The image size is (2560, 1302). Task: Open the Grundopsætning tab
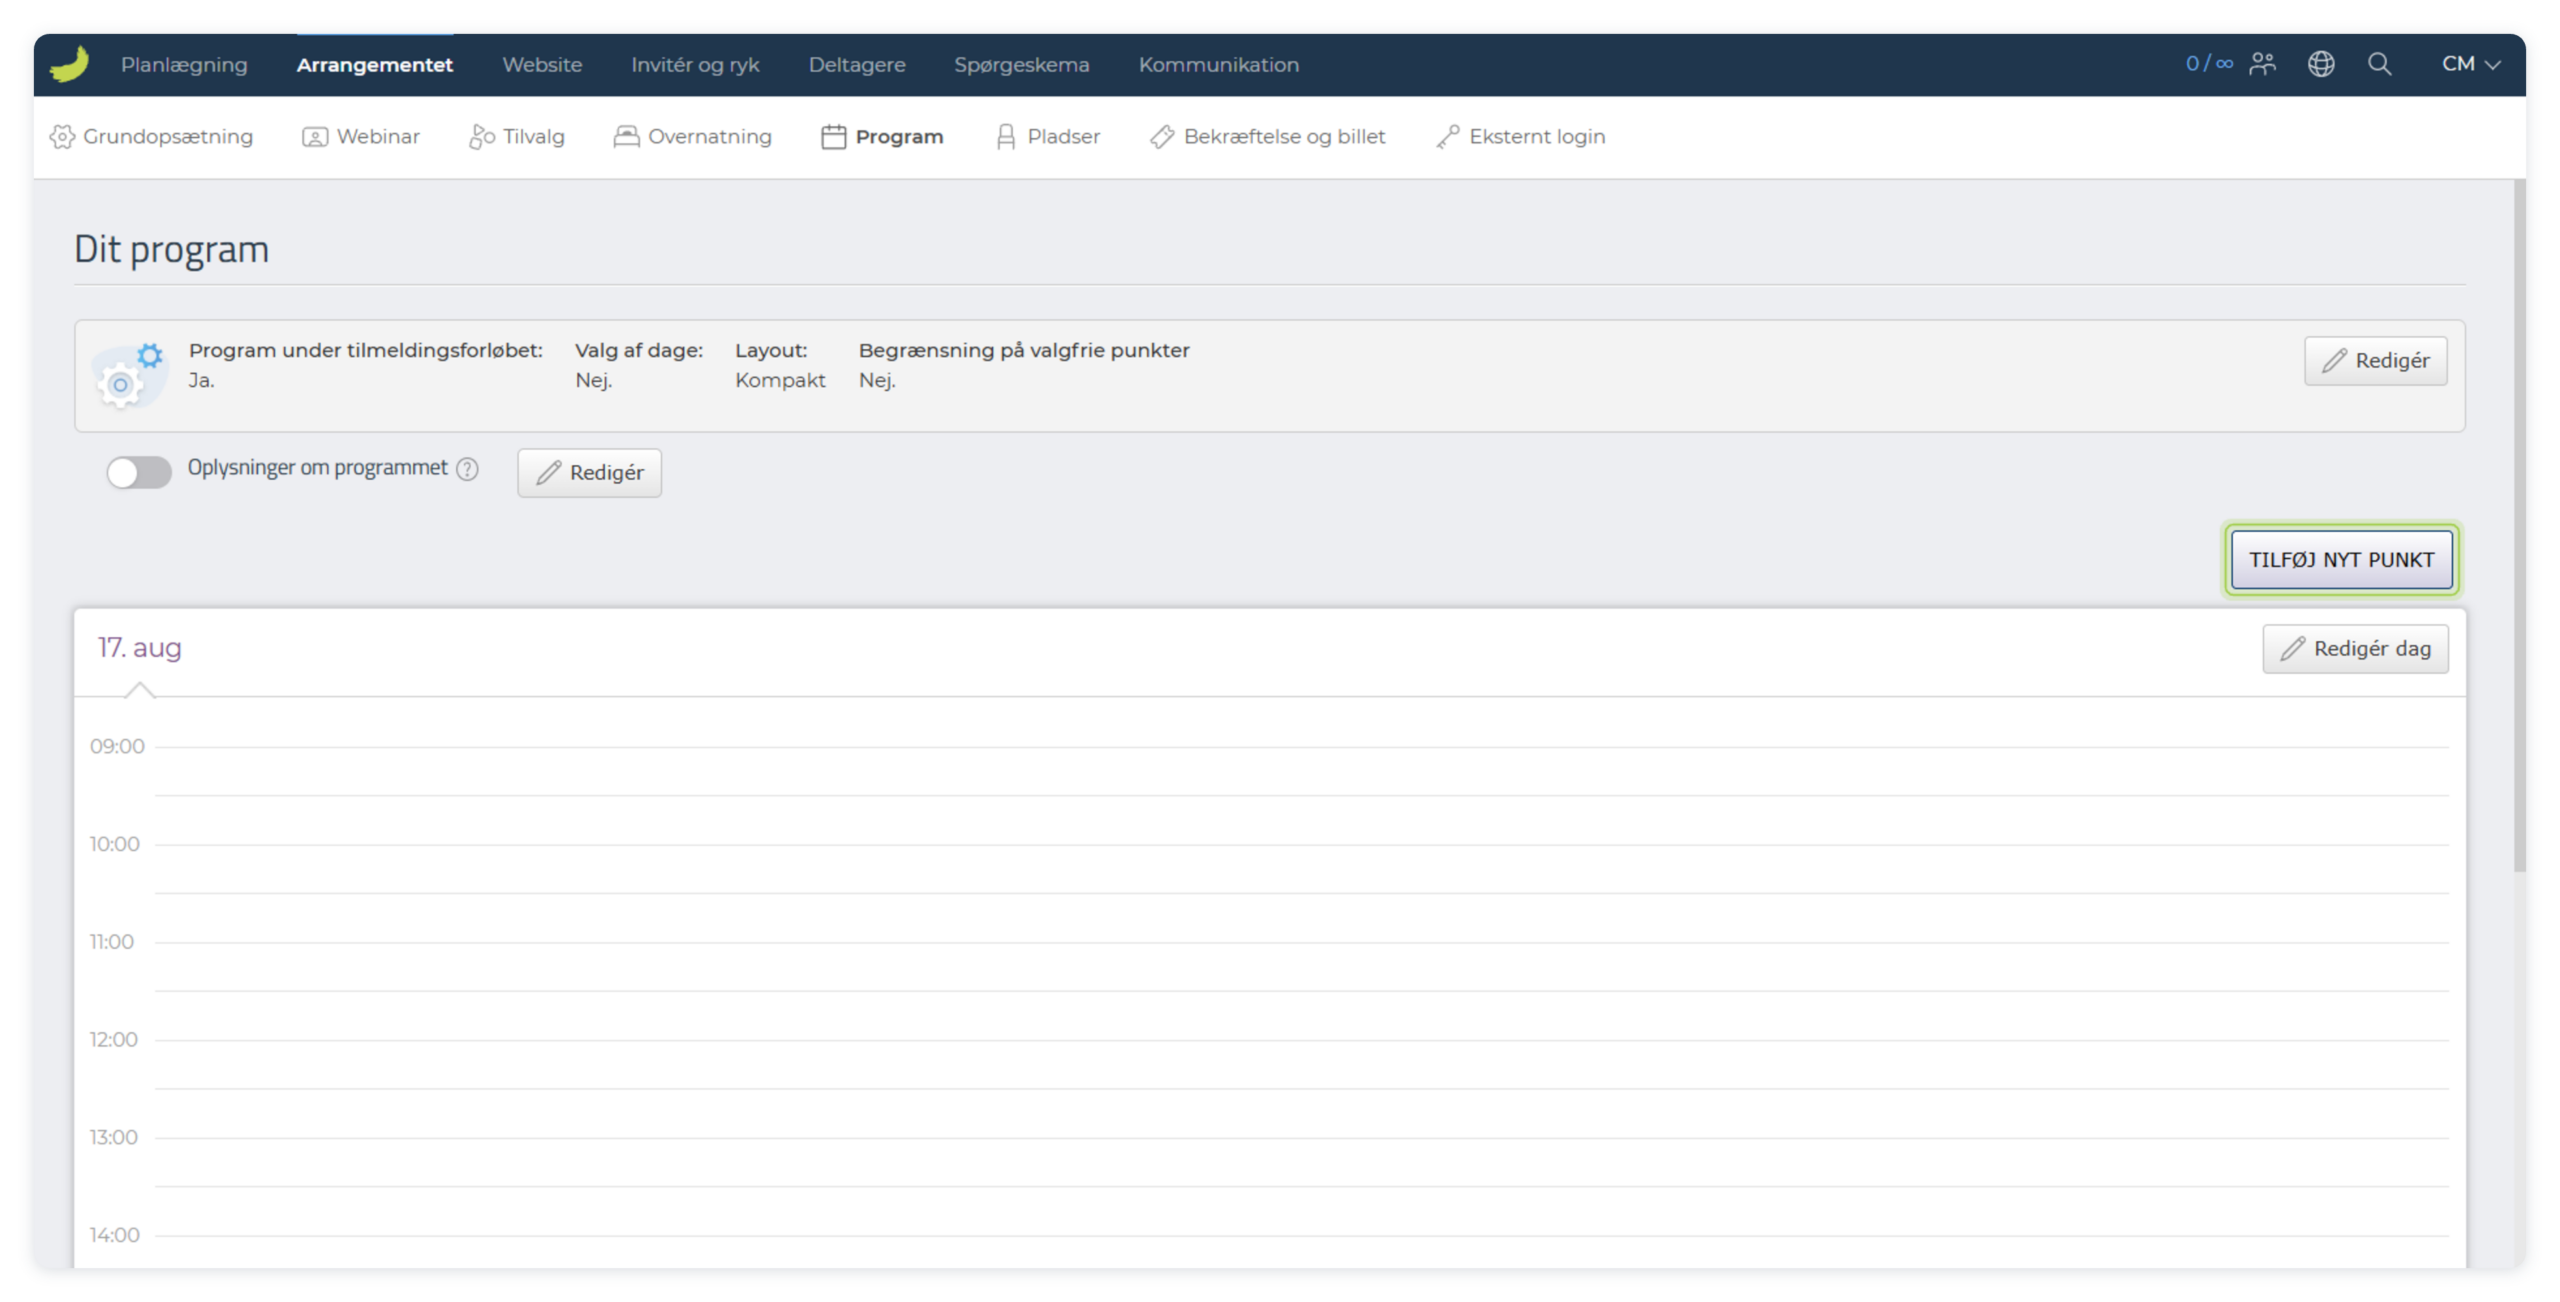coord(151,136)
